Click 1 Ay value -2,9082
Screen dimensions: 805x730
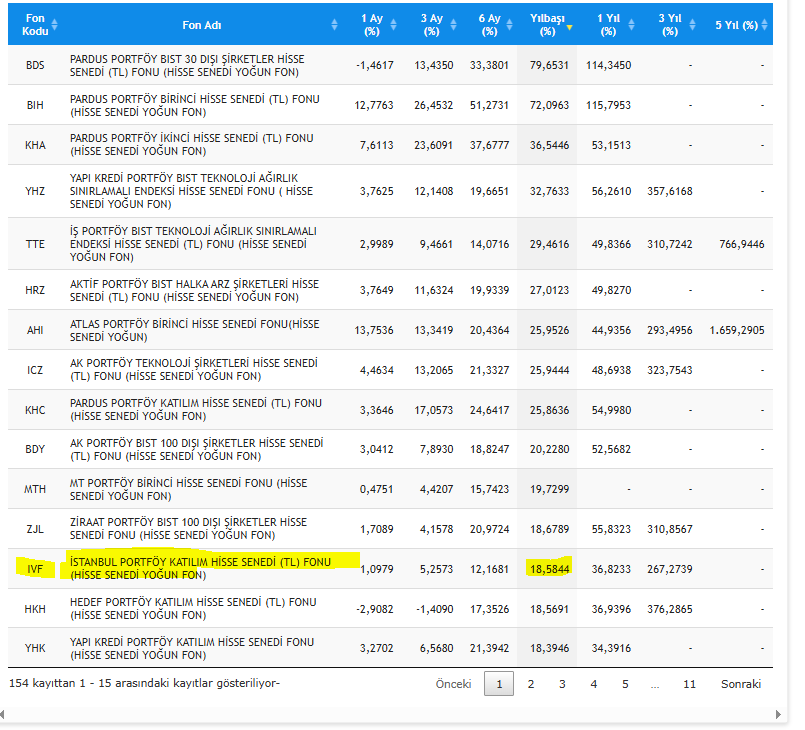coord(375,609)
